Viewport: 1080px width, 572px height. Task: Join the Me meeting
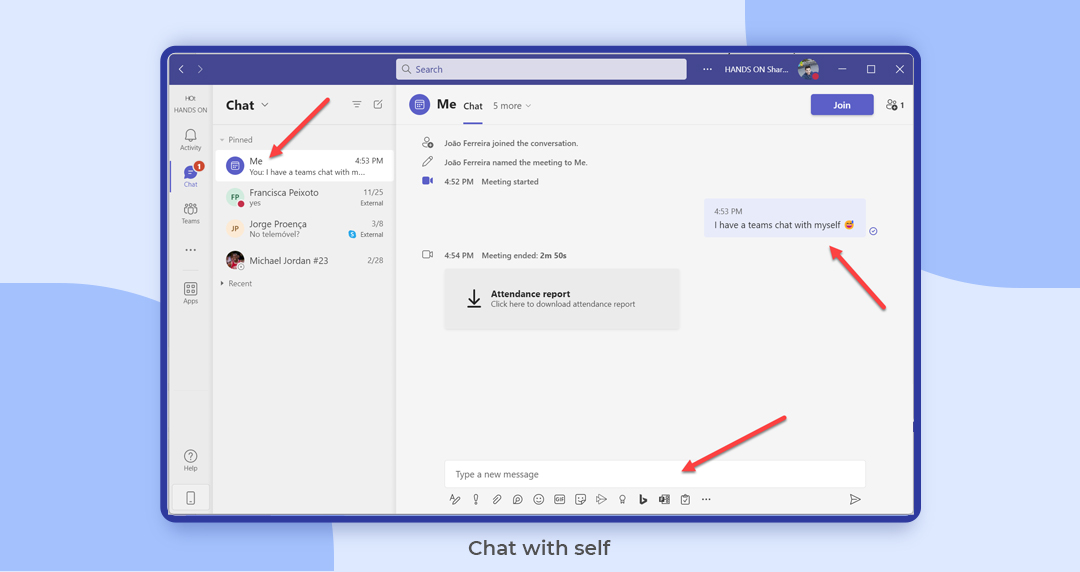[842, 105]
